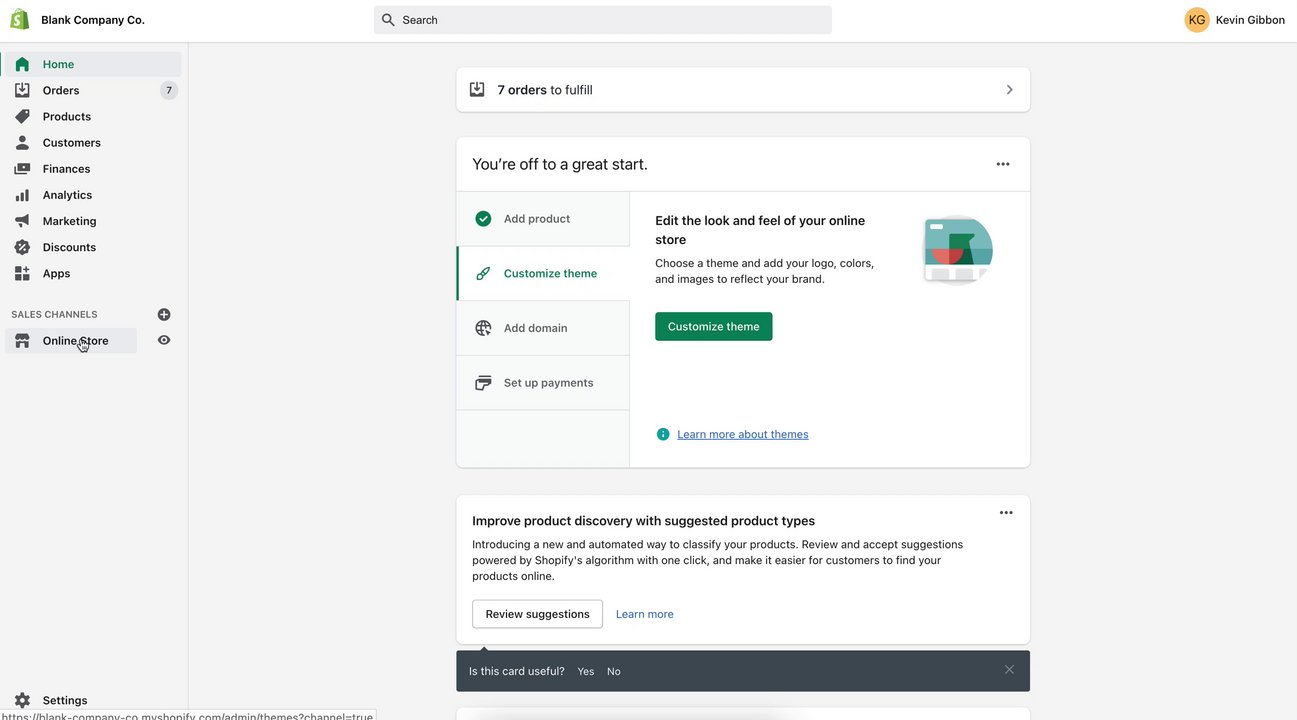Image resolution: width=1297 pixels, height=720 pixels.
Task: Open Customers in the sidebar
Action: 71,143
